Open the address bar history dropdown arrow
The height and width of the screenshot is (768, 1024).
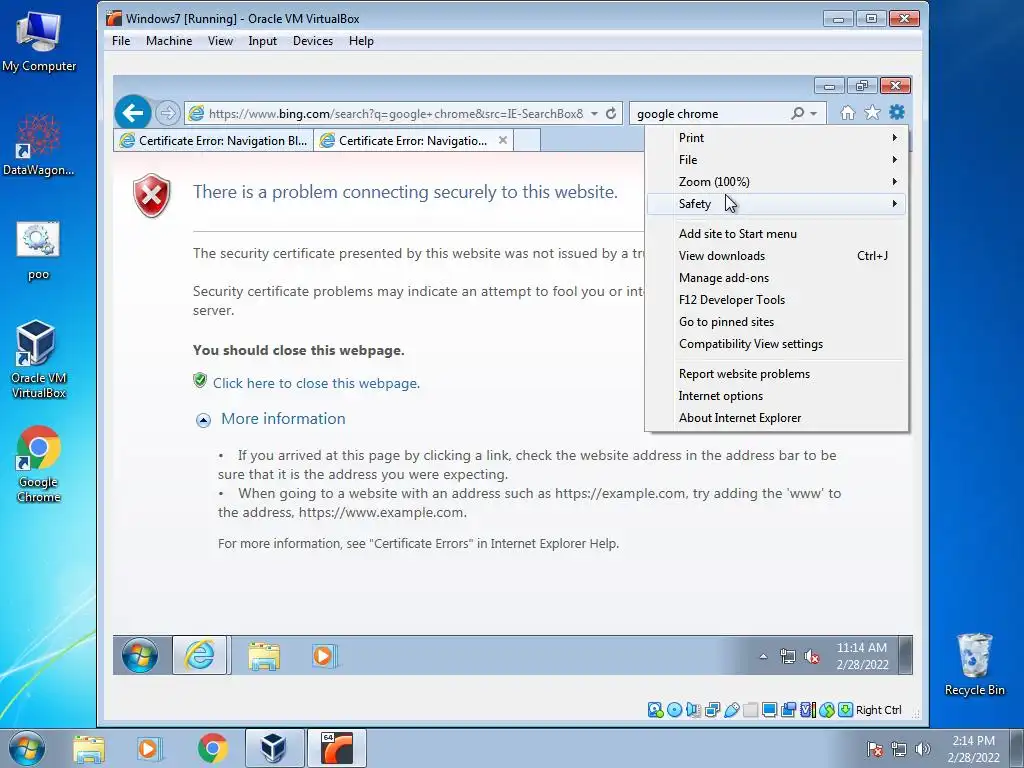point(594,114)
